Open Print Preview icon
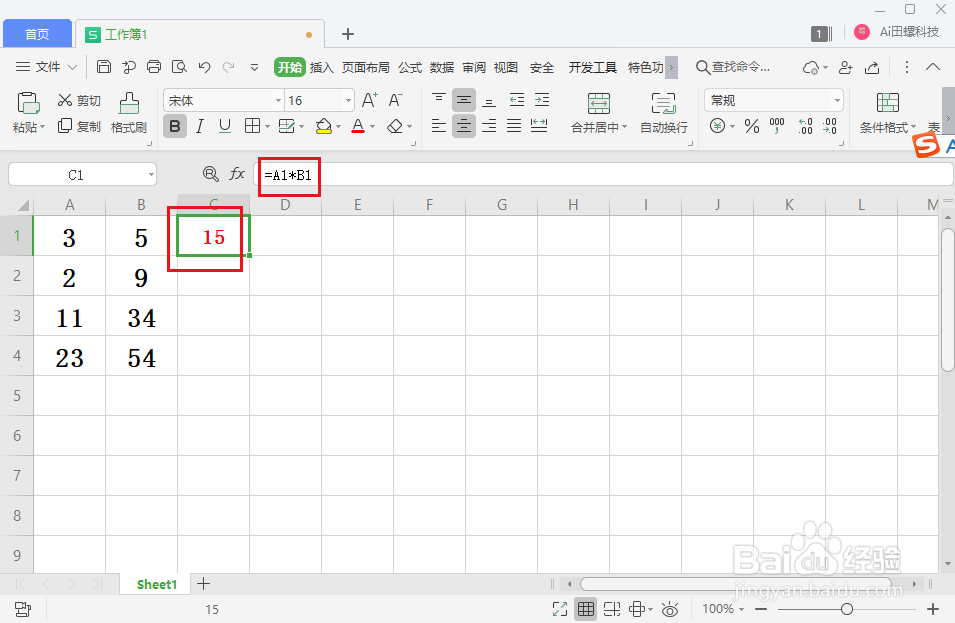 click(179, 66)
